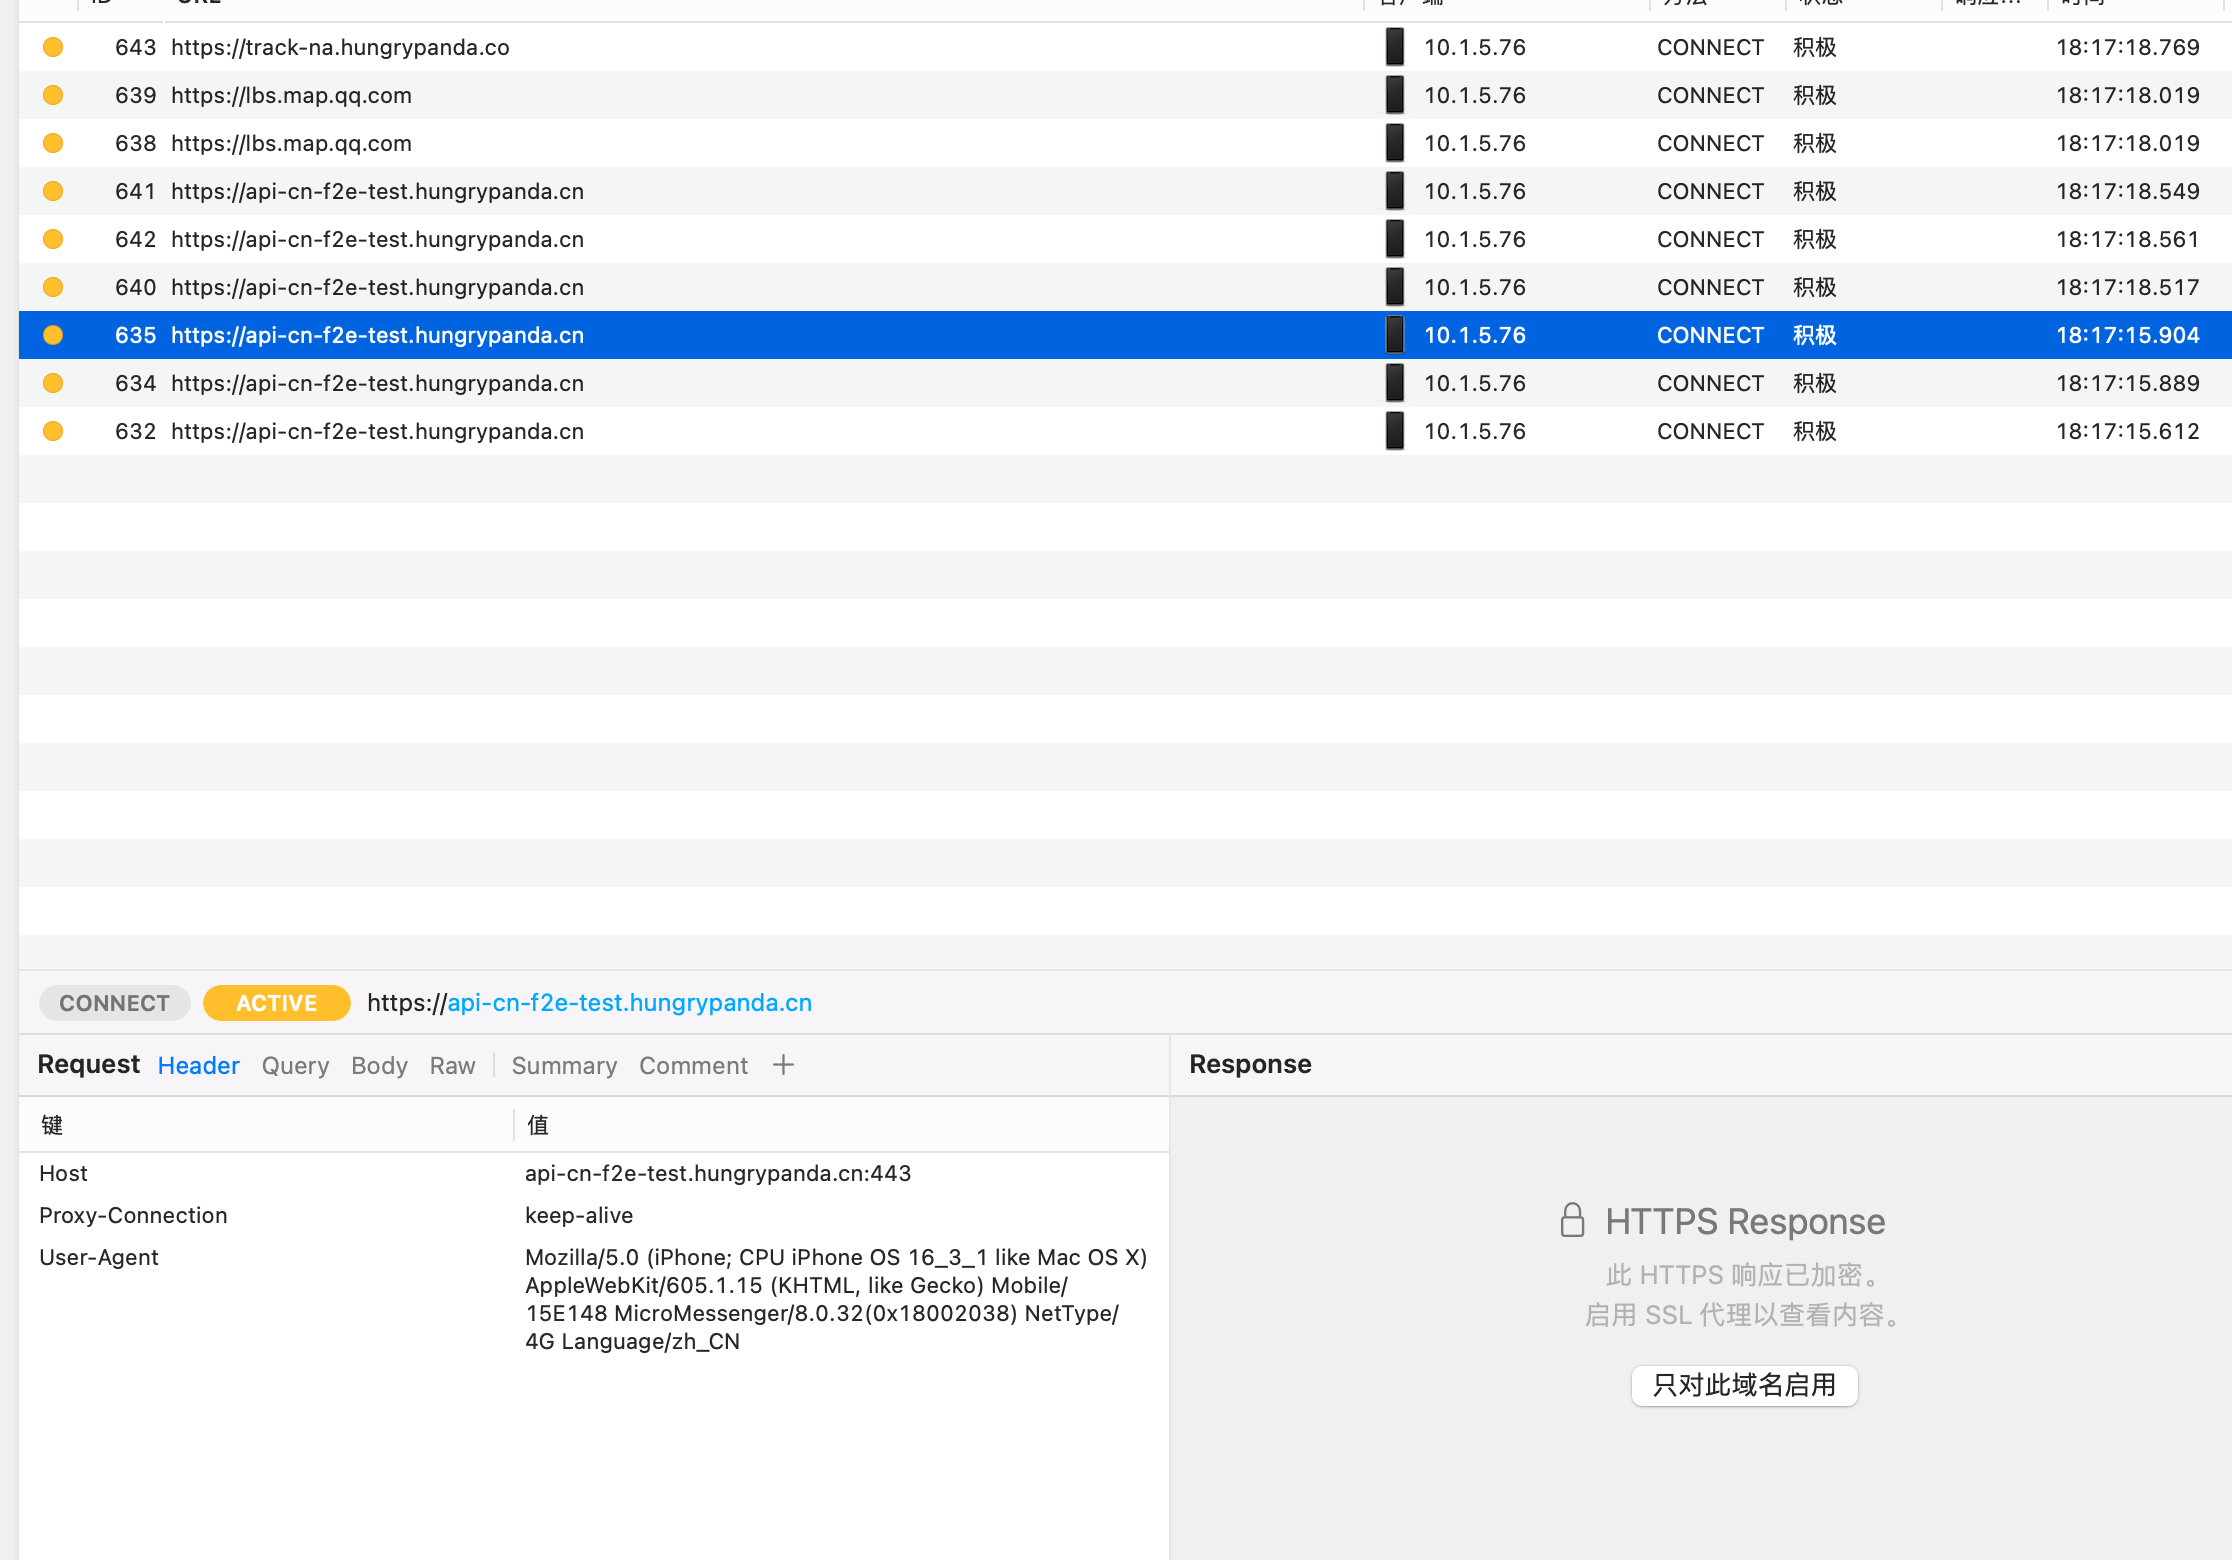Click the yellow status indicator of request 632
The image size is (2232, 1560).
tap(52, 431)
